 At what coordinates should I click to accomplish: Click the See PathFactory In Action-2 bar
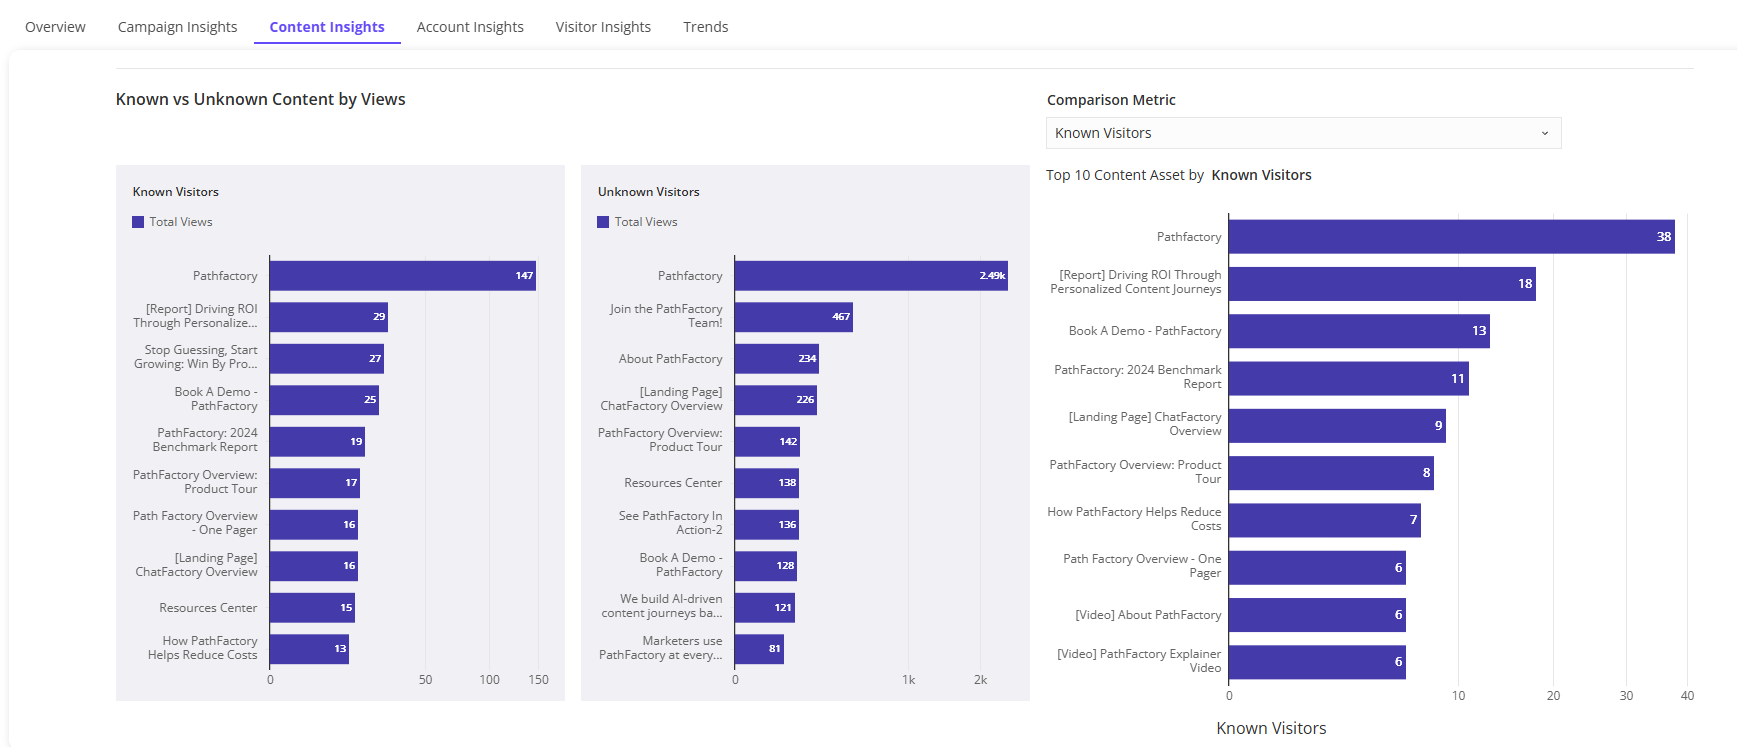pos(767,524)
